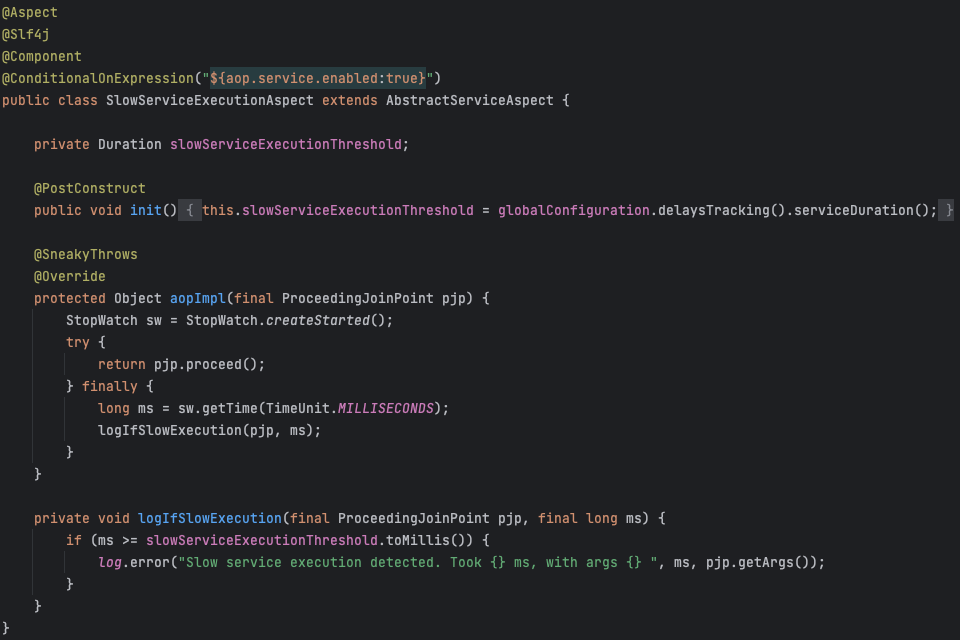Image resolution: width=960 pixels, height=640 pixels.
Task: Click the @SneakyThrows annotation
Action: [85, 254]
